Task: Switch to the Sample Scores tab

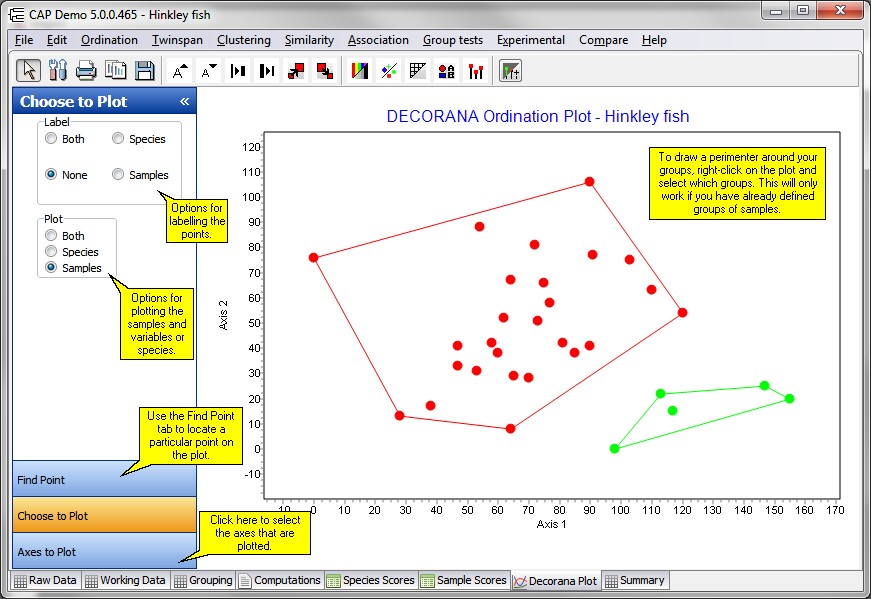Action: pos(464,580)
